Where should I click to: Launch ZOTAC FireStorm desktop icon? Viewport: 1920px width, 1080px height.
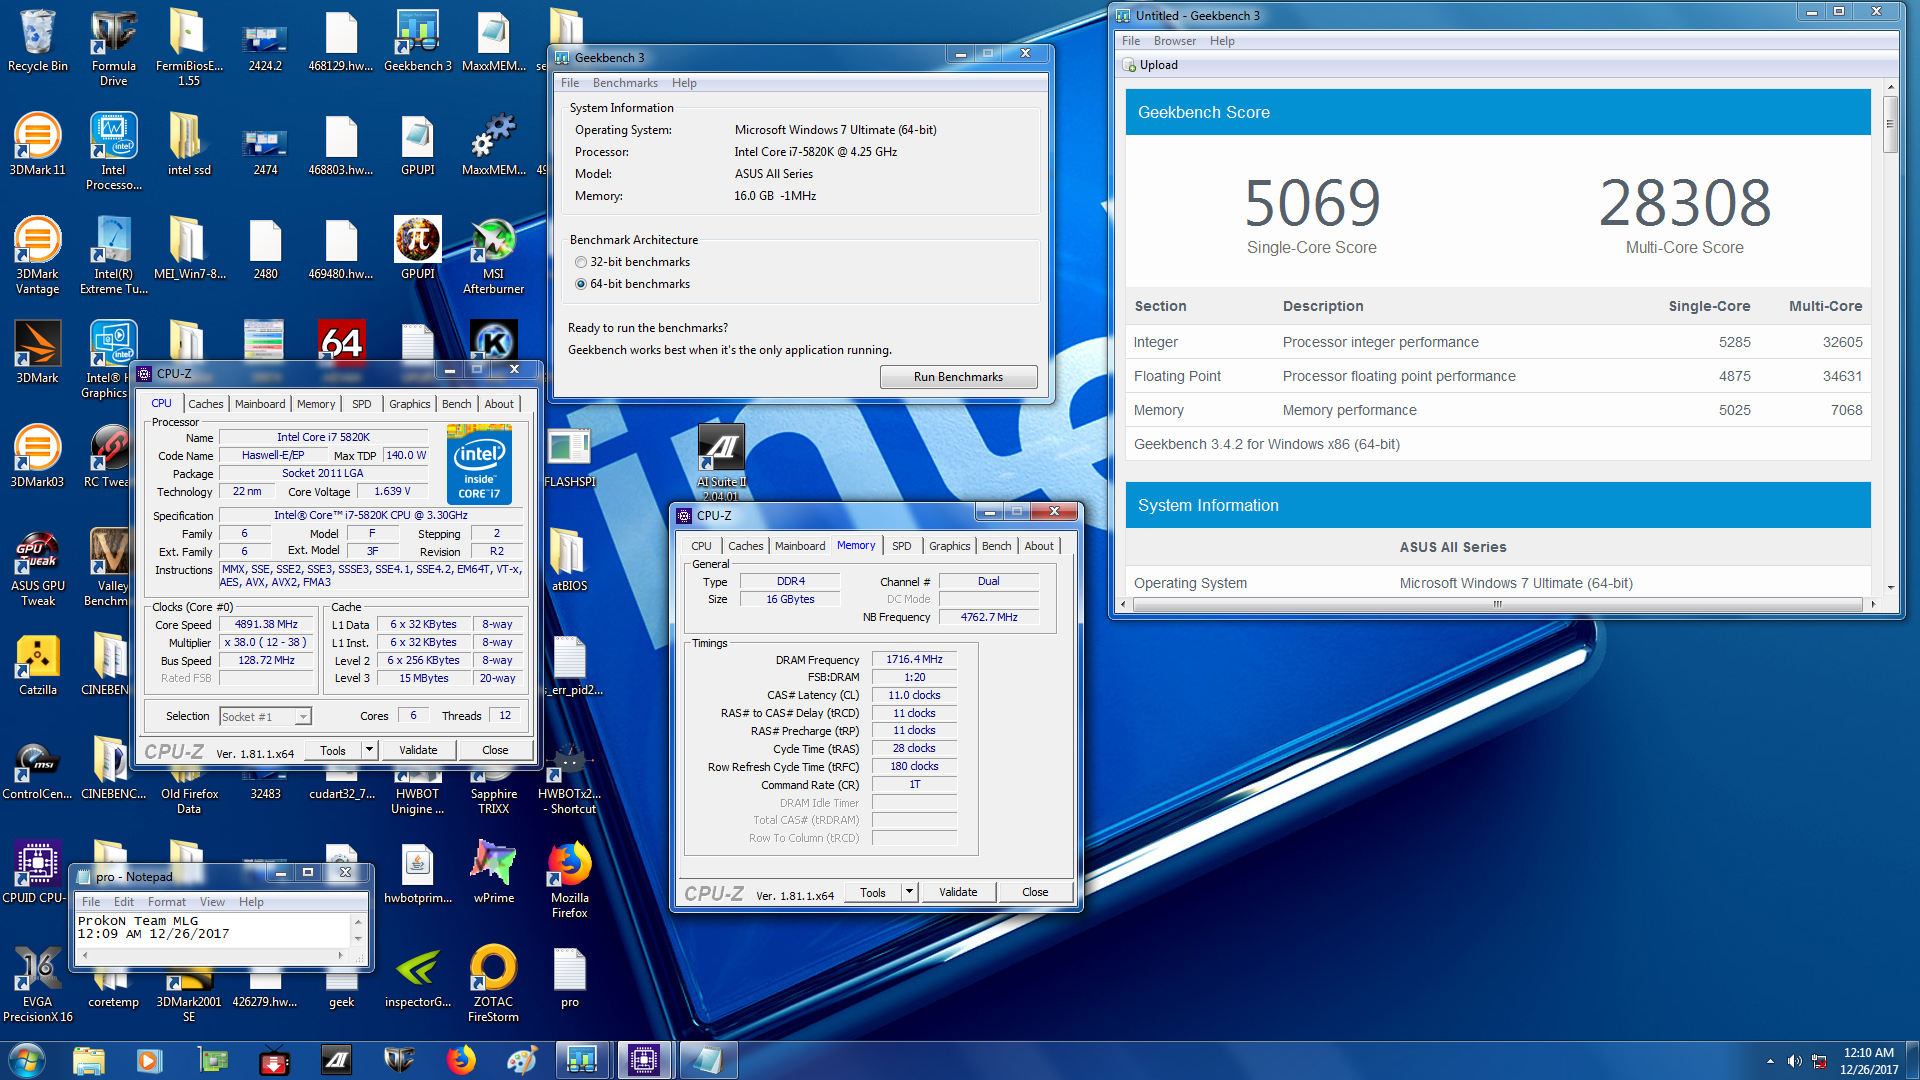click(x=493, y=984)
